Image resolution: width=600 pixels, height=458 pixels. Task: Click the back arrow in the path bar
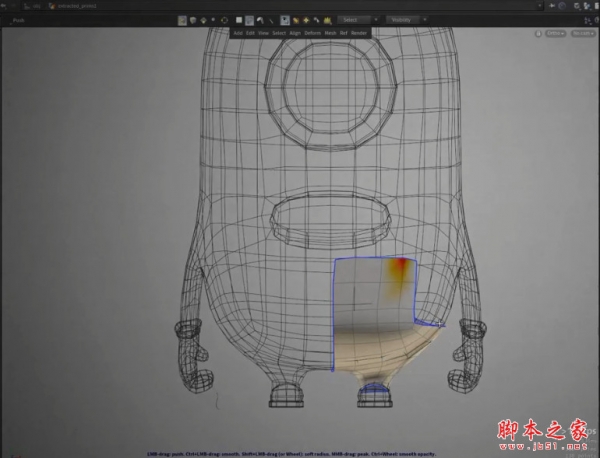click(3, 6)
